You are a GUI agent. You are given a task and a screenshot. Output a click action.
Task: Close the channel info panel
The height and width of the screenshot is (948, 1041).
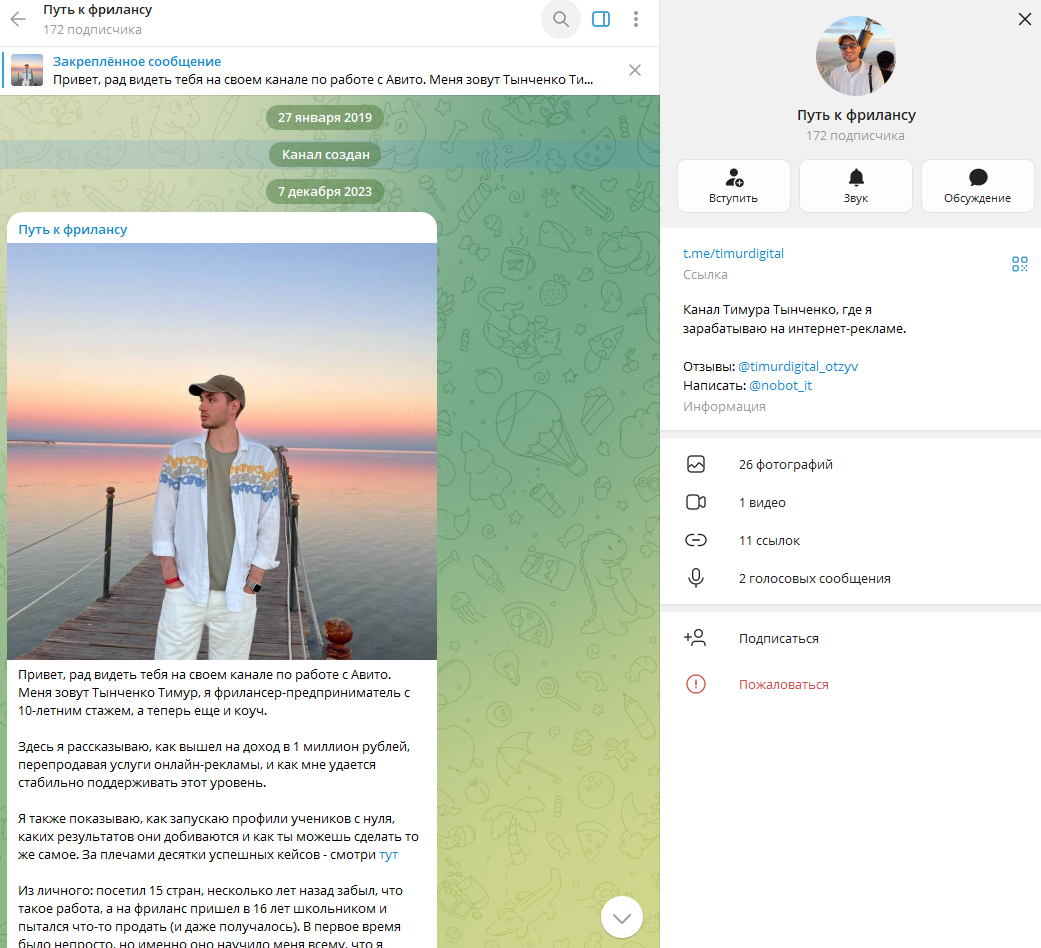(1024, 19)
